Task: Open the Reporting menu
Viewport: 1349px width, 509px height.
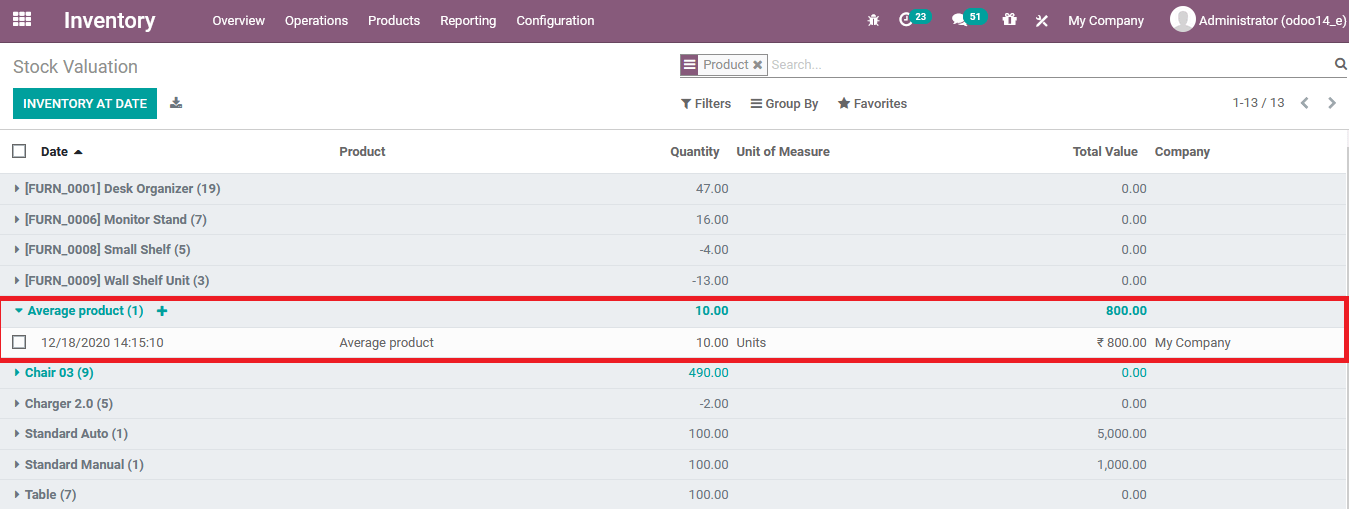Action: point(468,20)
